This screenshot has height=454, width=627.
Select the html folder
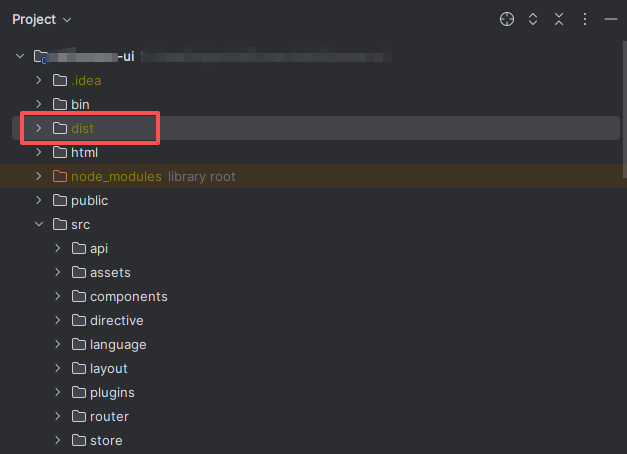click(84, 152)
